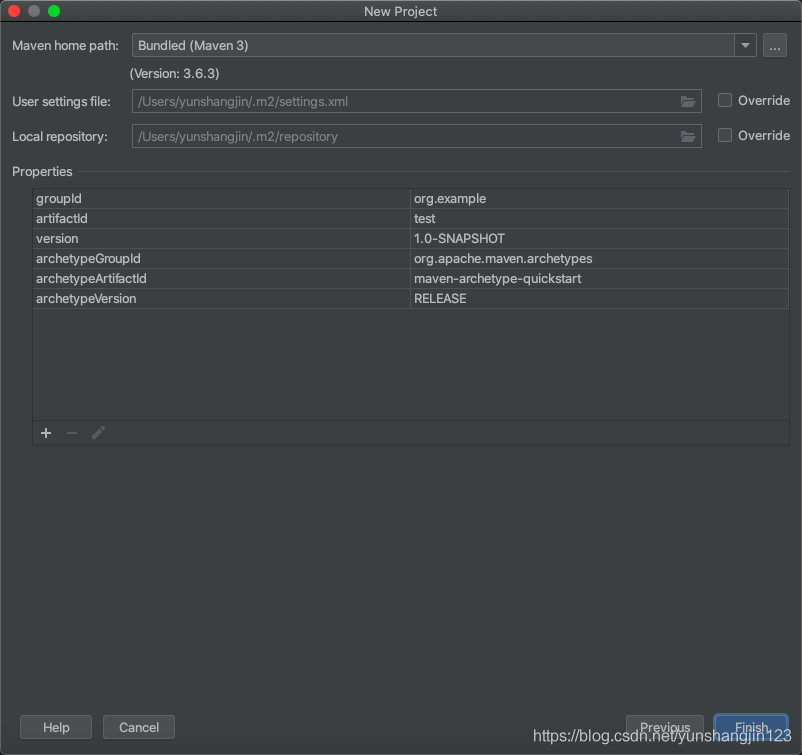The image size is (802, 755).
Task: Click the maven-archetype-quickstart value cell
Action: [x=599, y=278]
